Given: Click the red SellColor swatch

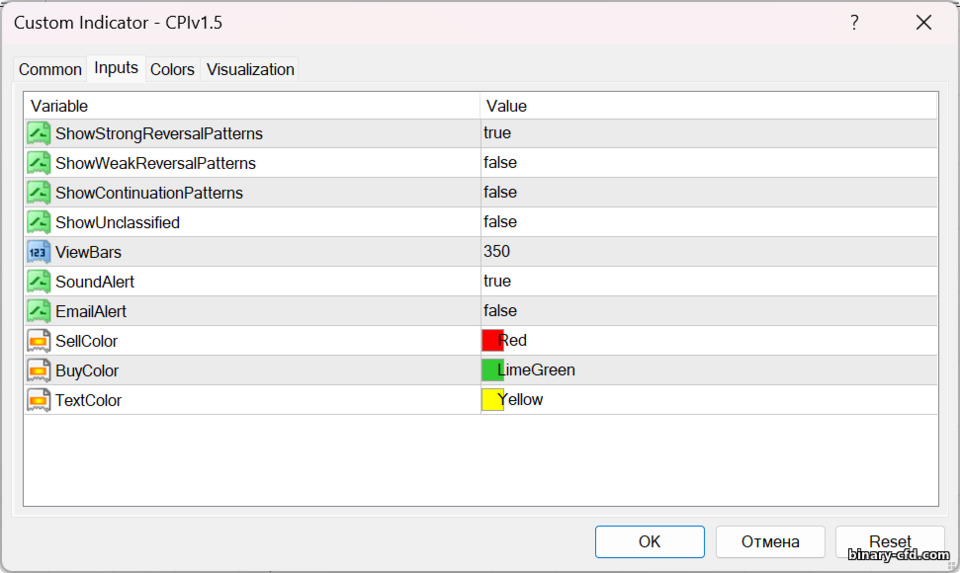Looking at the screenshot, I should (492, 340).
